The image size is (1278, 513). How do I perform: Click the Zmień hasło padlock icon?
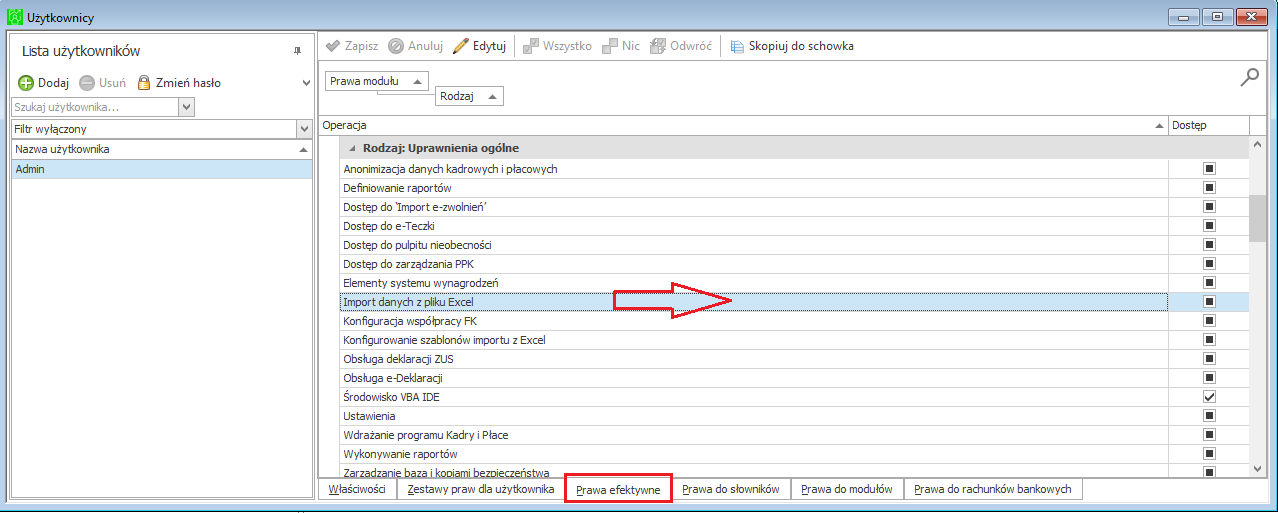pos(144,83)
